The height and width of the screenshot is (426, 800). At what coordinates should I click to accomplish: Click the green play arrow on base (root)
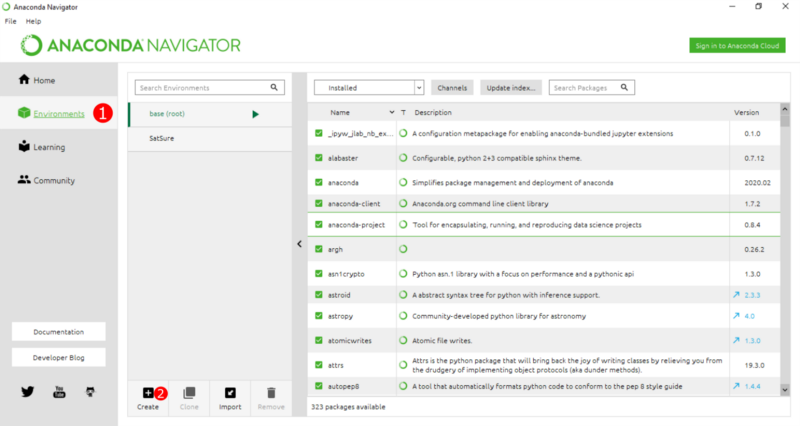click(x=255, y=114)
